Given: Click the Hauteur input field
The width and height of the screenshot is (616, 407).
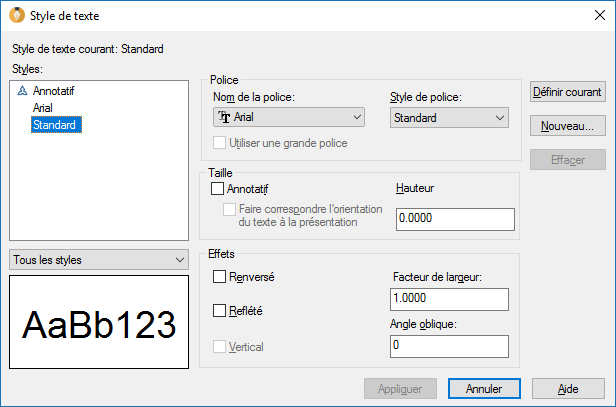Looking at the screenshot, I should tap(454, 219).
